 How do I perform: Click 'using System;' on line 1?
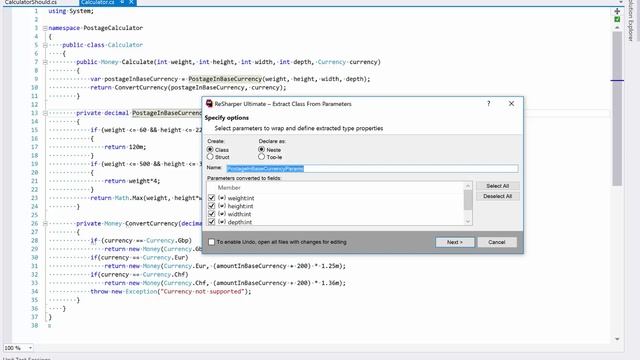click(x=71, y=11)
